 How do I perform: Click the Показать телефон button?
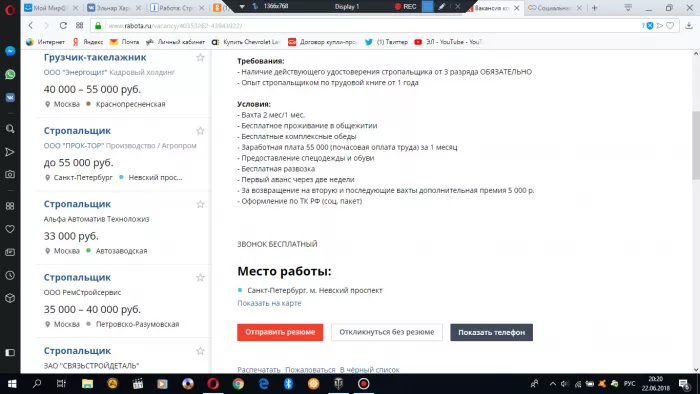tap(492, 332)
